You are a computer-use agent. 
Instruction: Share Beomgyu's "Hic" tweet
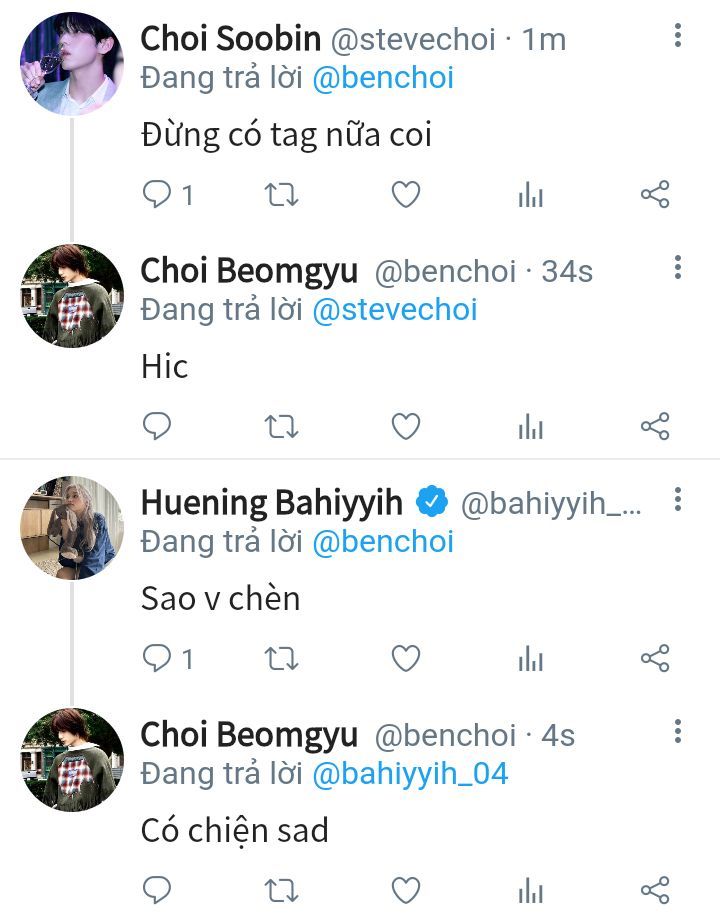pyautogui.click(x=655, y=427)
